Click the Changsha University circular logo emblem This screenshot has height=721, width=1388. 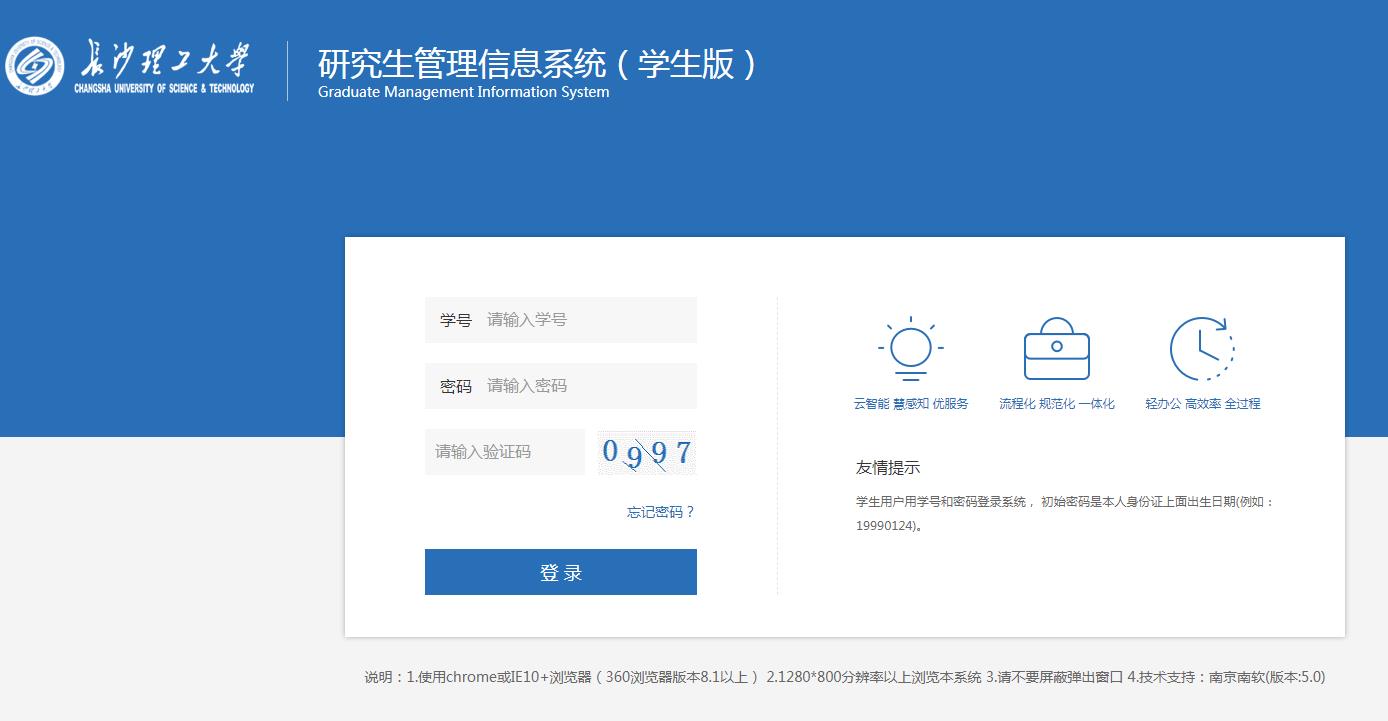click(36, 66)
